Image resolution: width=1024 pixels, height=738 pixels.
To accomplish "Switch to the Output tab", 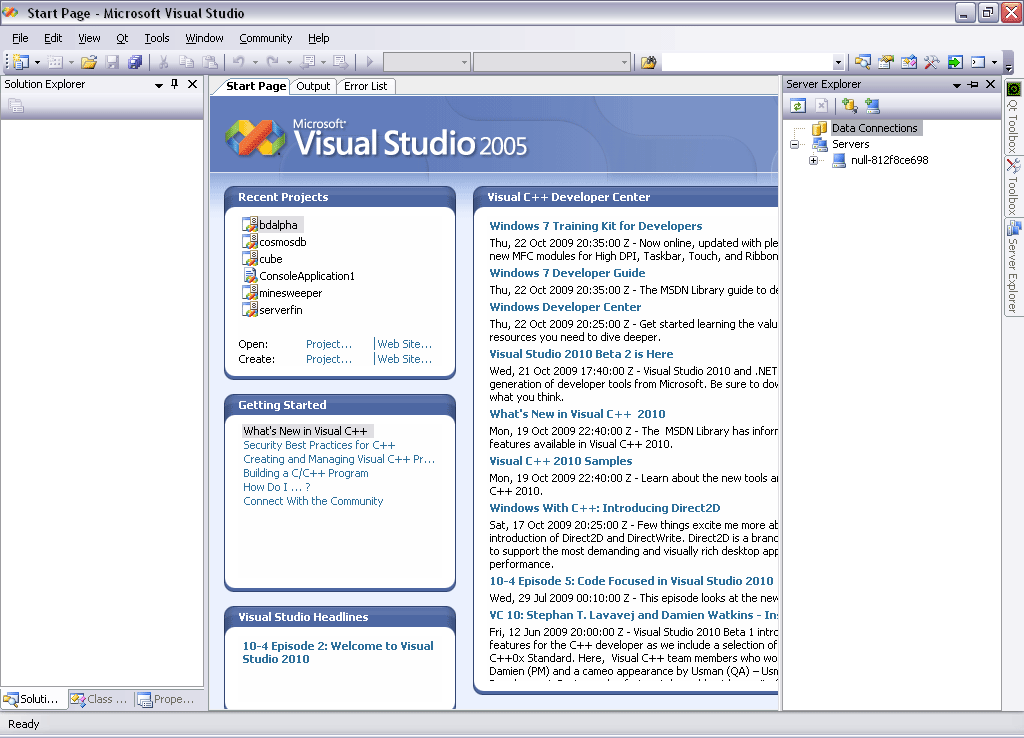I will [x=313, y=86].
